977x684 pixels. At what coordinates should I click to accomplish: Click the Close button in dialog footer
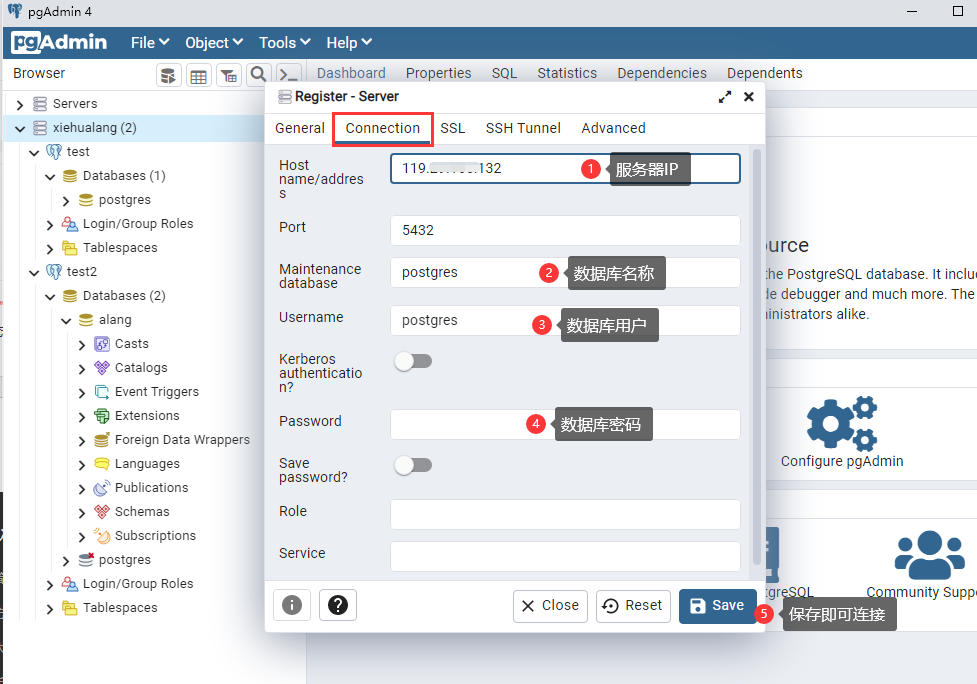click(550, 606)
